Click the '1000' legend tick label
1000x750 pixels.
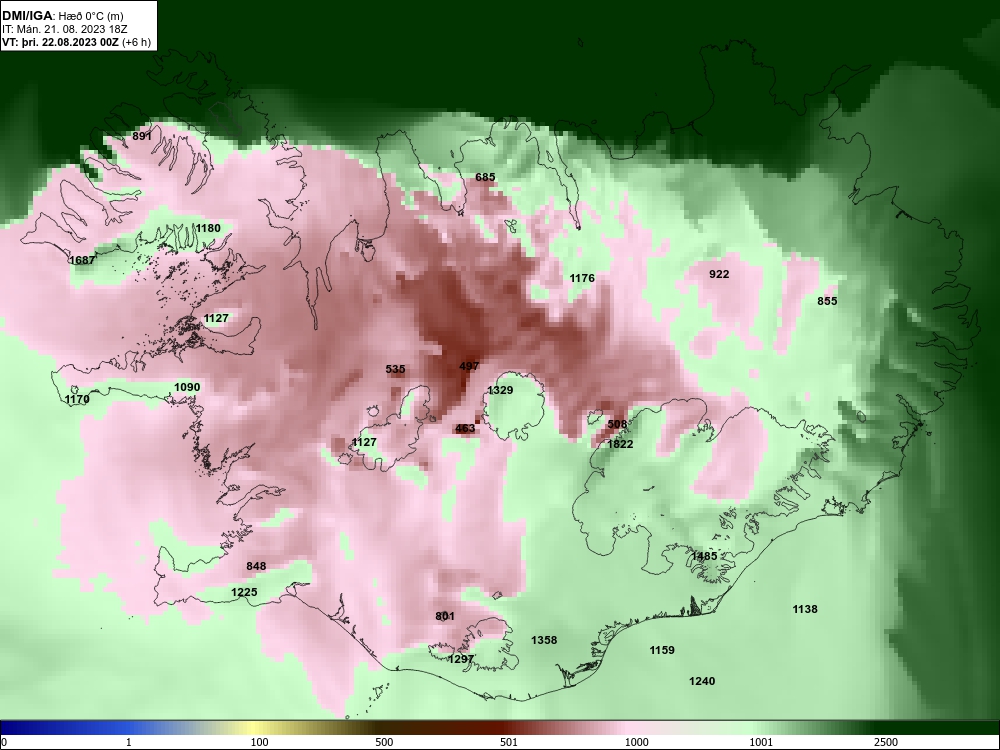pos(636,742)
